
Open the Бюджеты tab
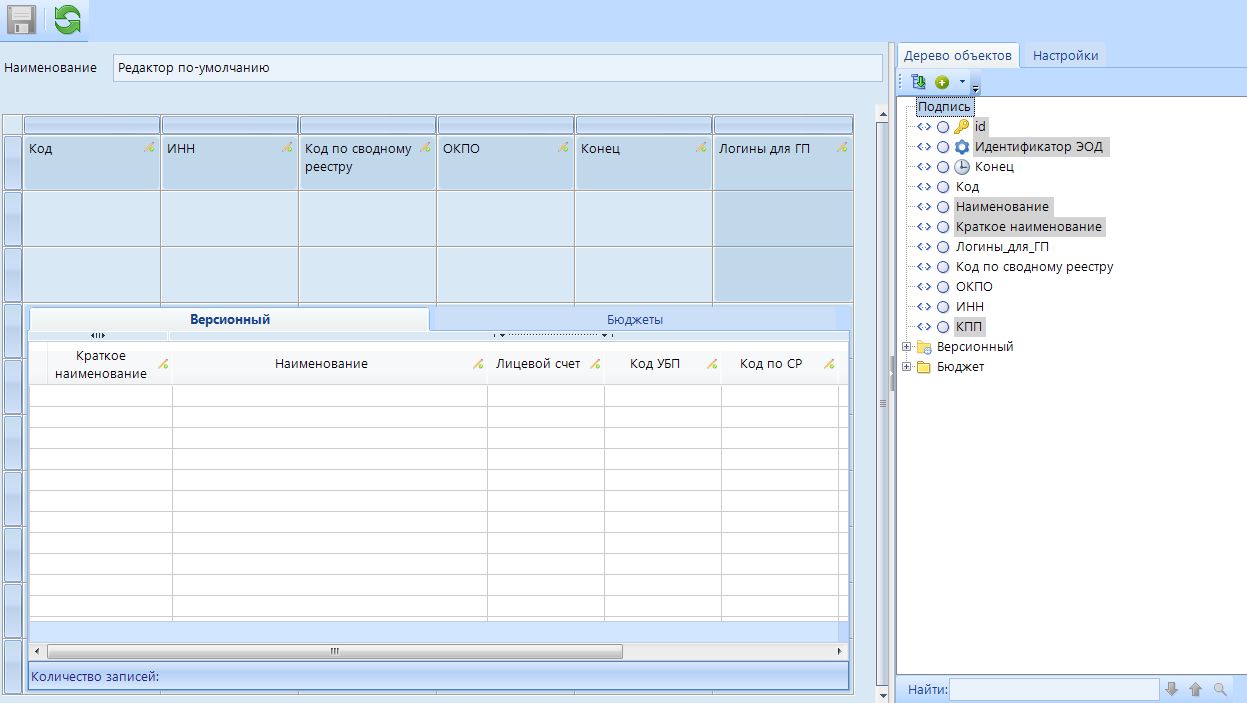click(x=634, y=320)
